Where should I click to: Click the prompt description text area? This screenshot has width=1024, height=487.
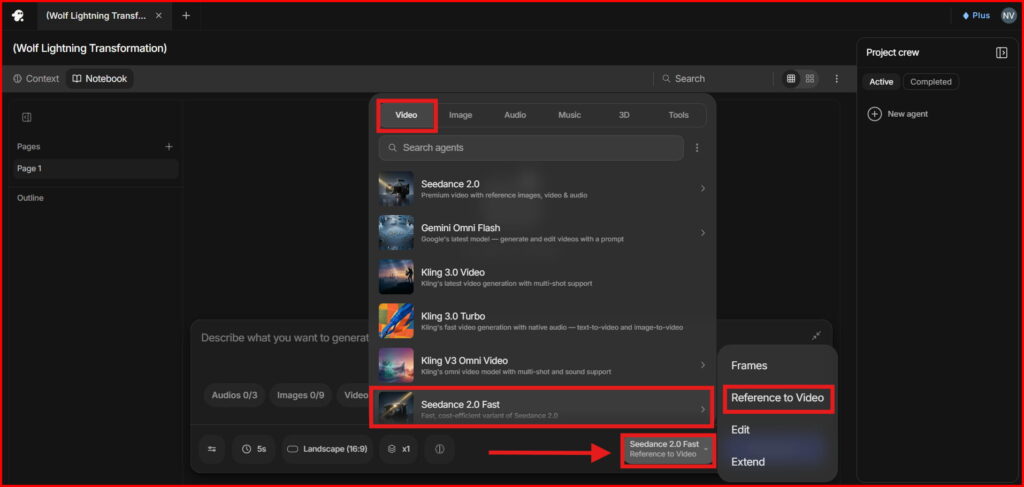coord(285,338)
